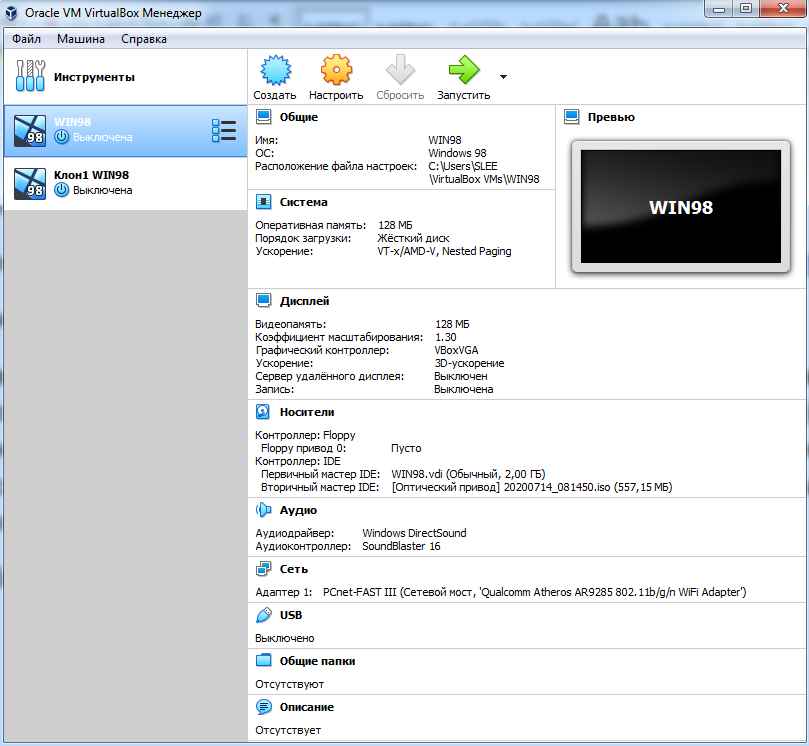Screen dimensions: 809x746
Task: Click the Оперативная память 128 МБ value
Action: coord(395,225)
